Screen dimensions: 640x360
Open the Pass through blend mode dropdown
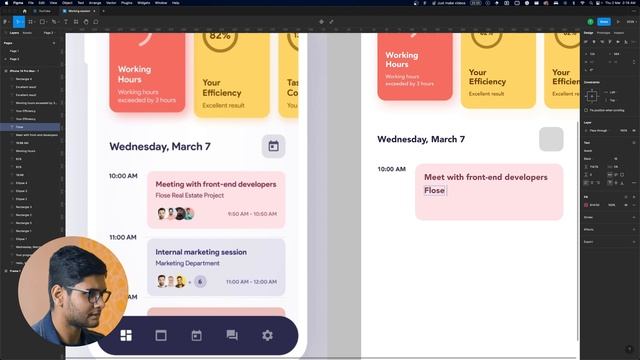[x=599, y=131]
